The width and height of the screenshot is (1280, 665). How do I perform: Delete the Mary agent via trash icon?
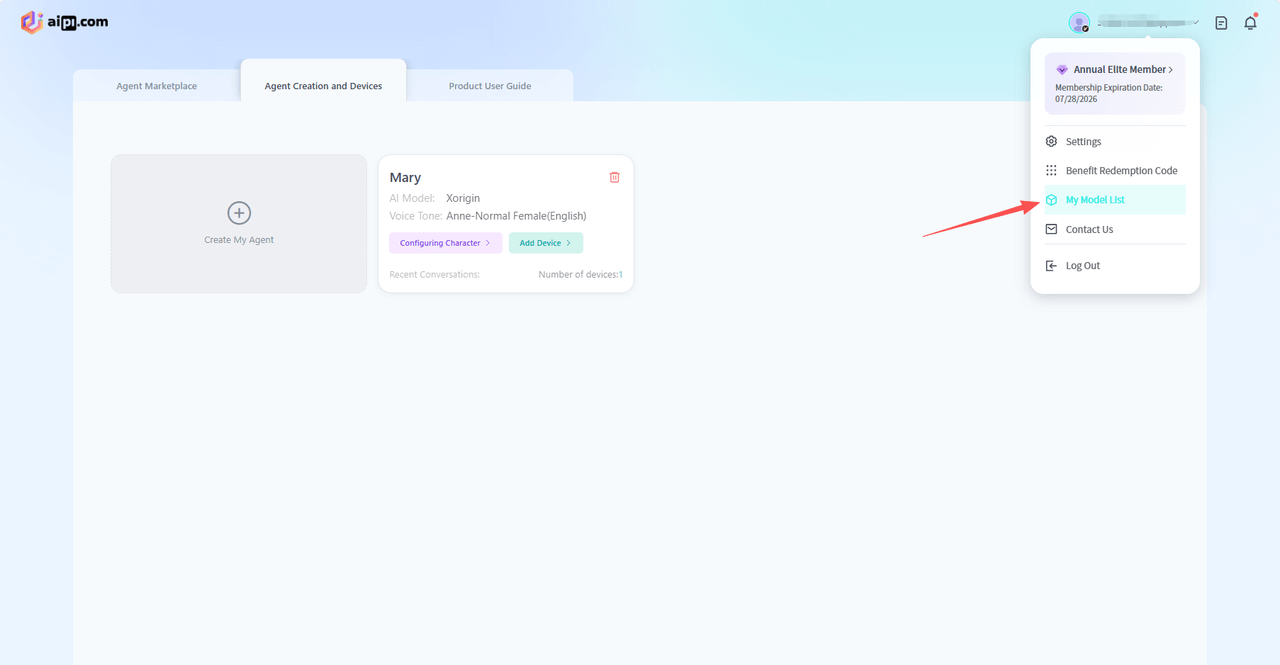tap(614, 177)
